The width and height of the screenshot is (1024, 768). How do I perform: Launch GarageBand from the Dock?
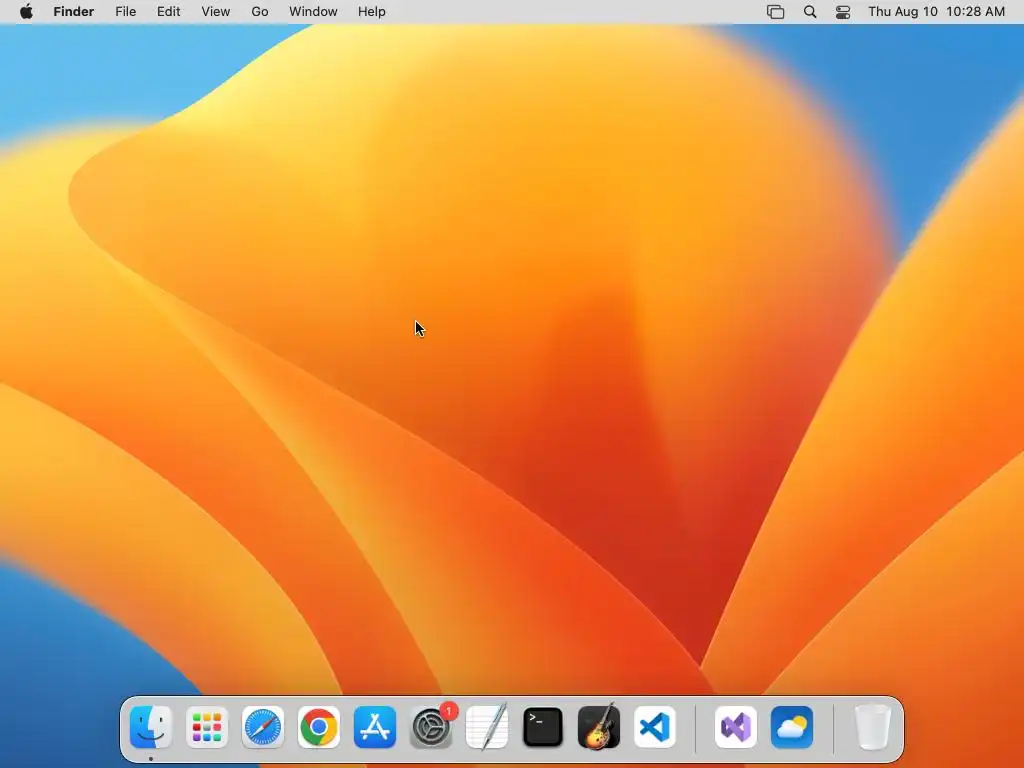tap(599, 727)
